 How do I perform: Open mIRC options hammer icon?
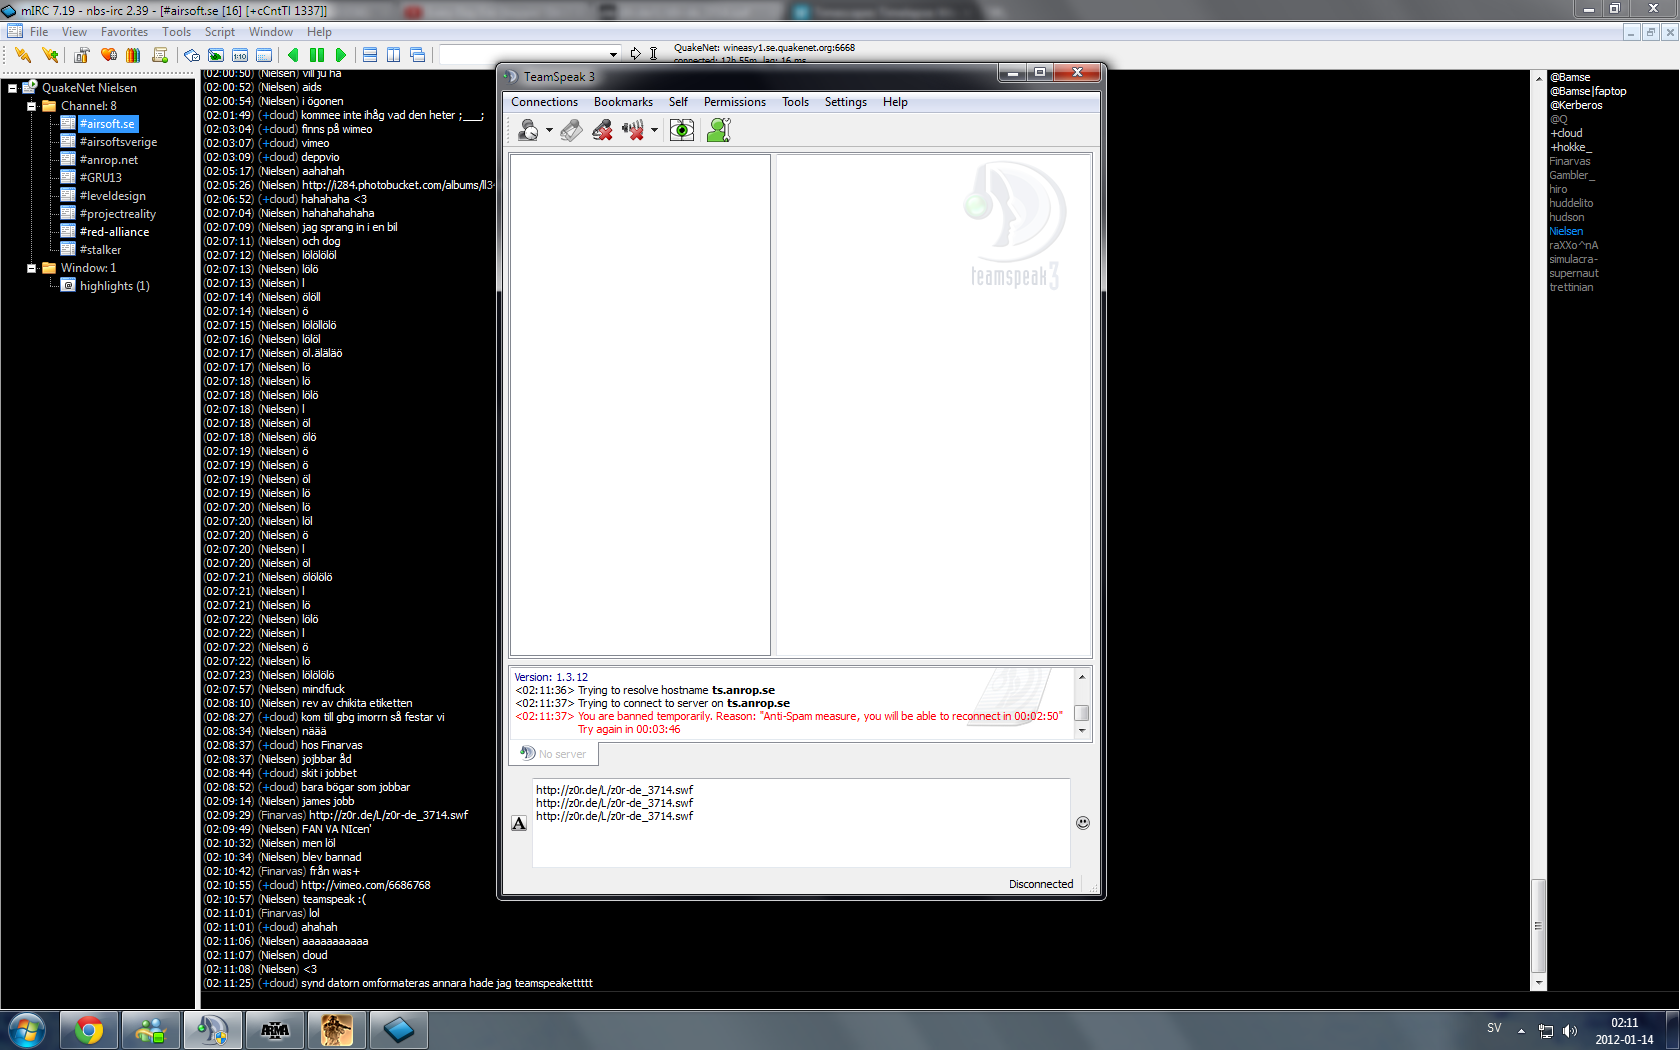pos(81,55)
